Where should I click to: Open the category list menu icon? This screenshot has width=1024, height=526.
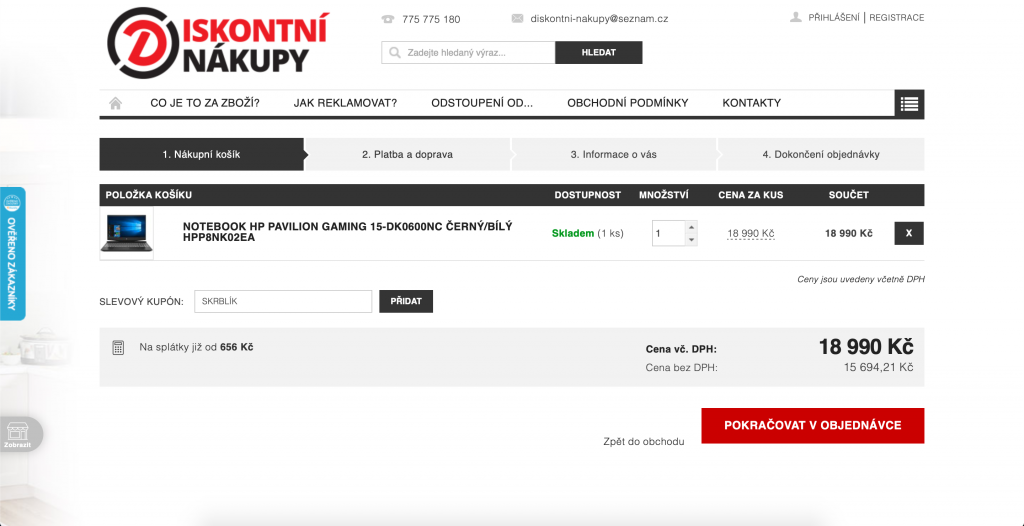click(909, 103)
